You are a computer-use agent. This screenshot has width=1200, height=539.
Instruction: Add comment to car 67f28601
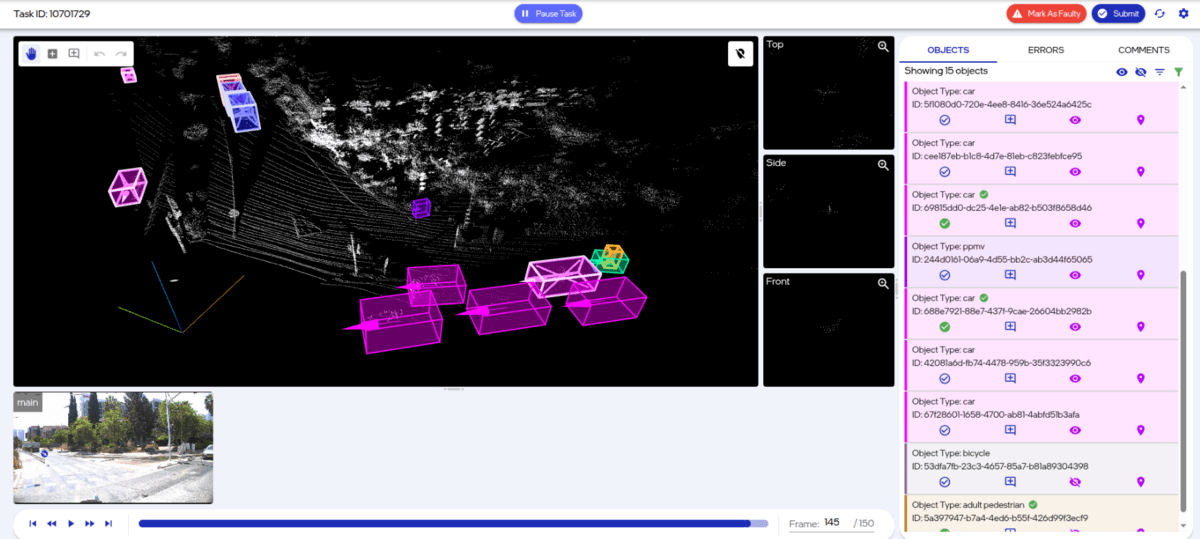click(x=1010, y=430)
